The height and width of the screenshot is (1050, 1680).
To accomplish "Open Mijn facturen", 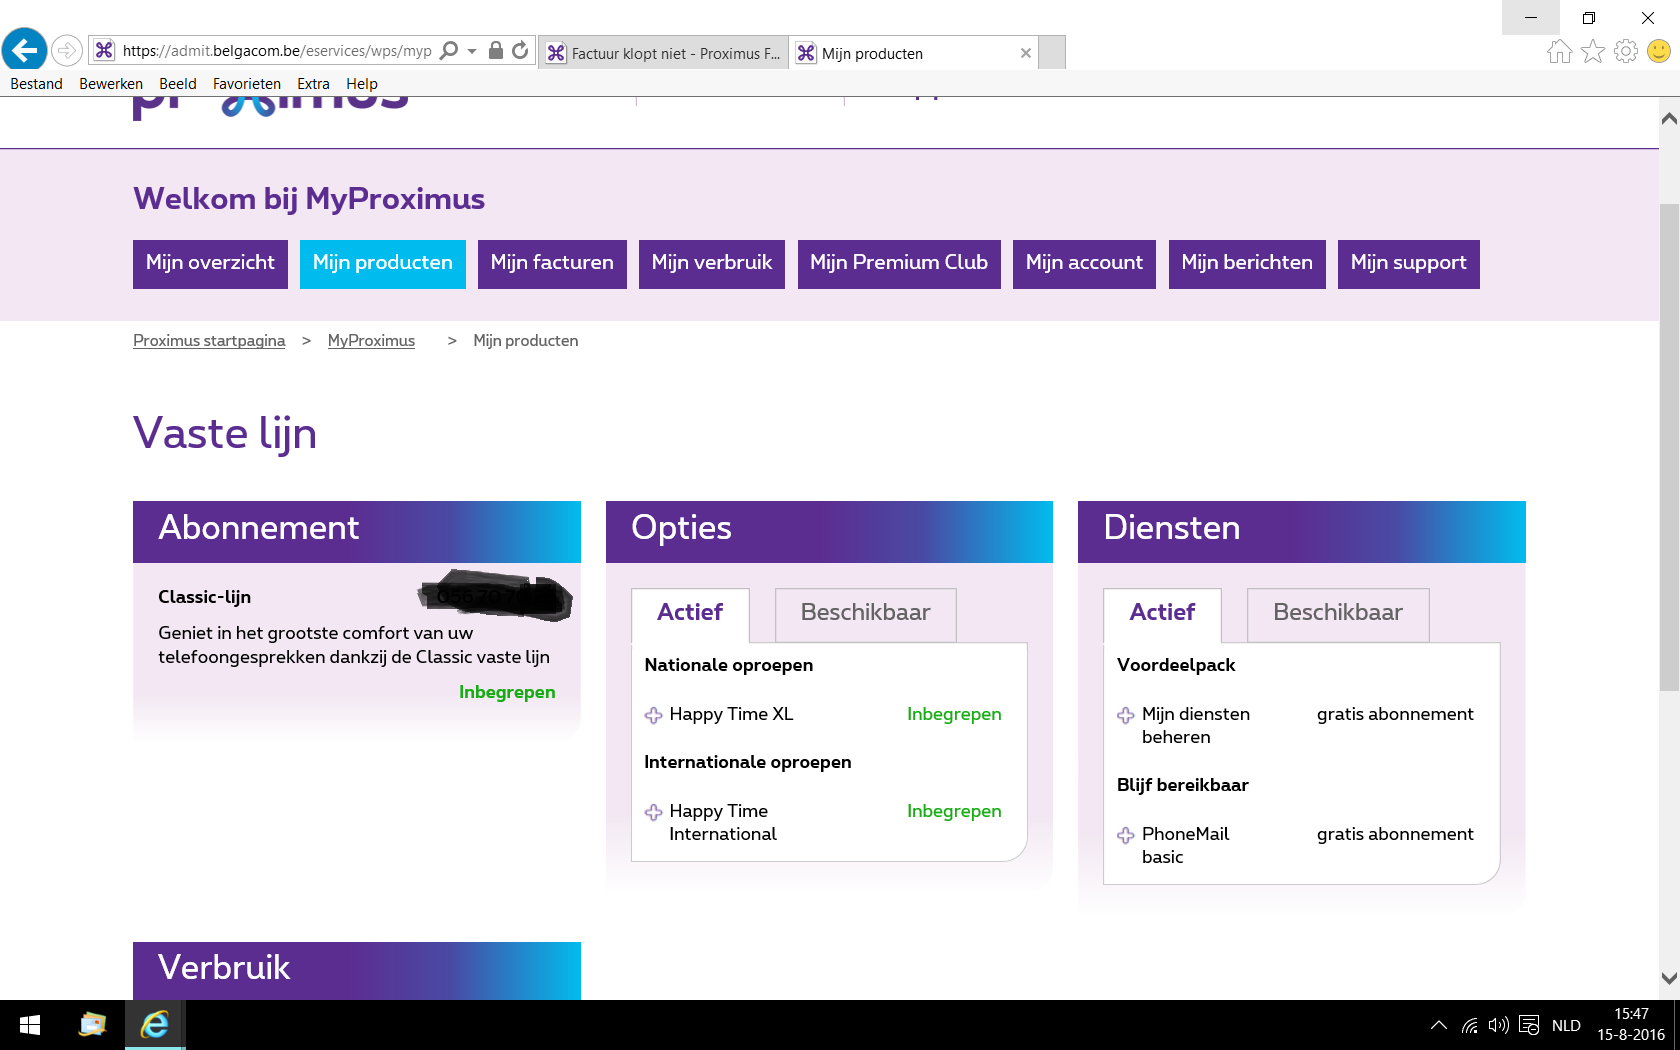I will pyautogui.click(x=552, y=264).
